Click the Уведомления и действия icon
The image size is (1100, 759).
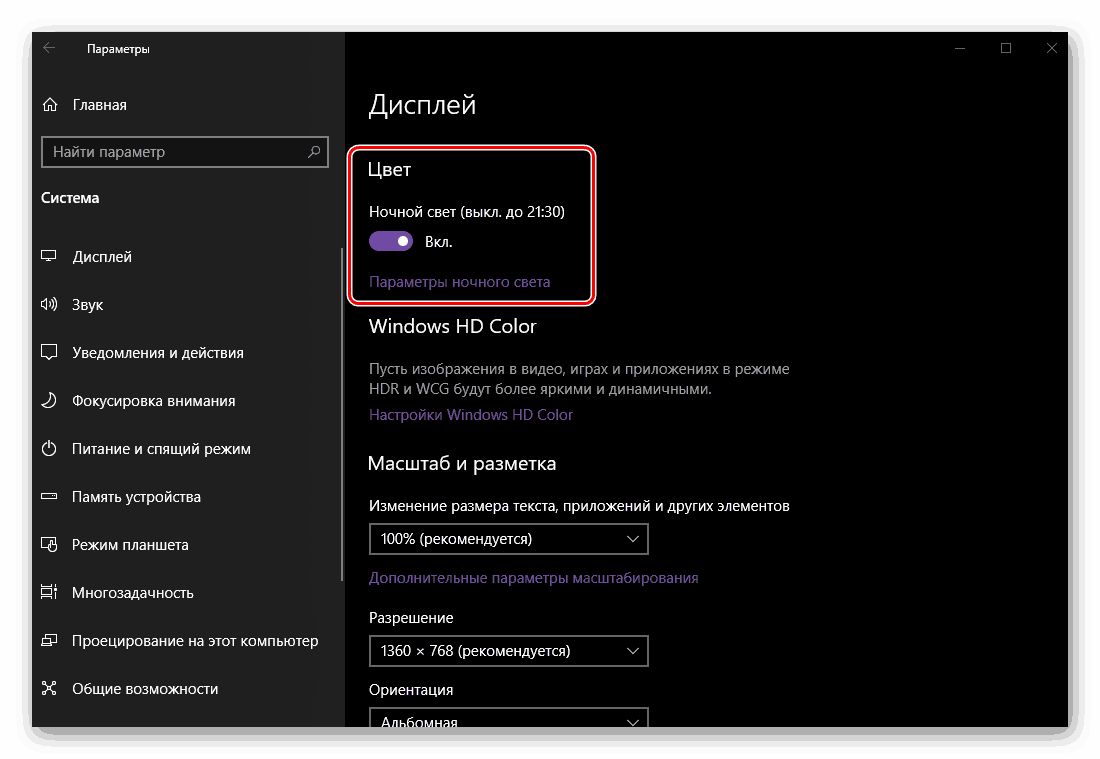[x=49, y=353]
